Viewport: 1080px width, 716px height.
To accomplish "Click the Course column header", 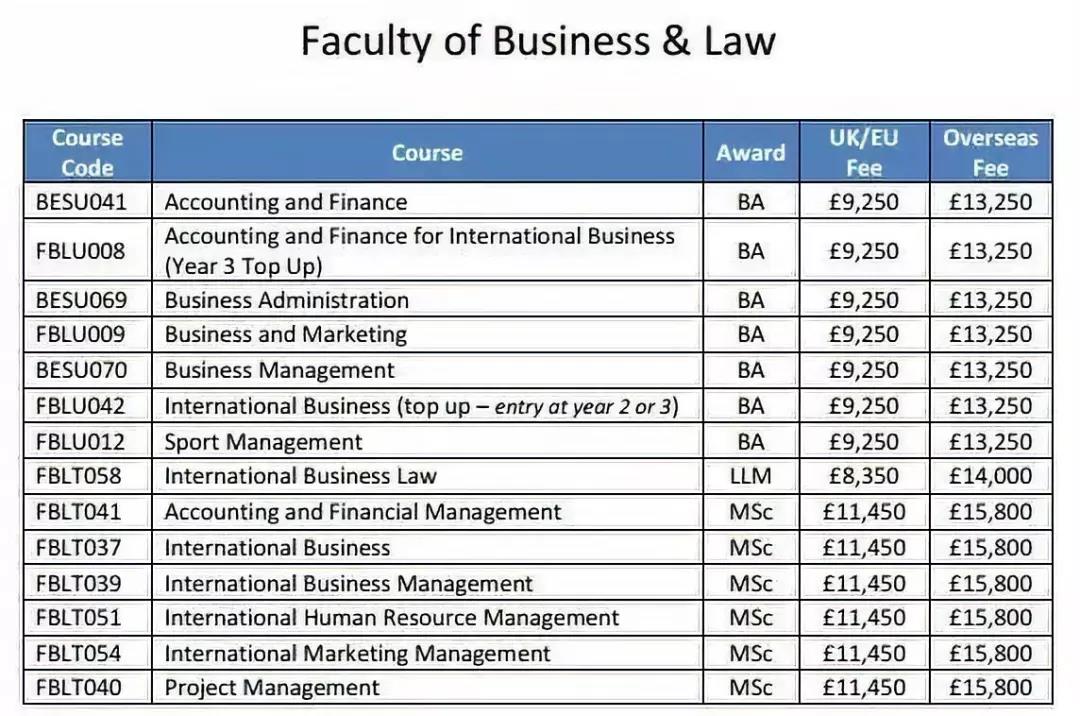I will [427, 153].
